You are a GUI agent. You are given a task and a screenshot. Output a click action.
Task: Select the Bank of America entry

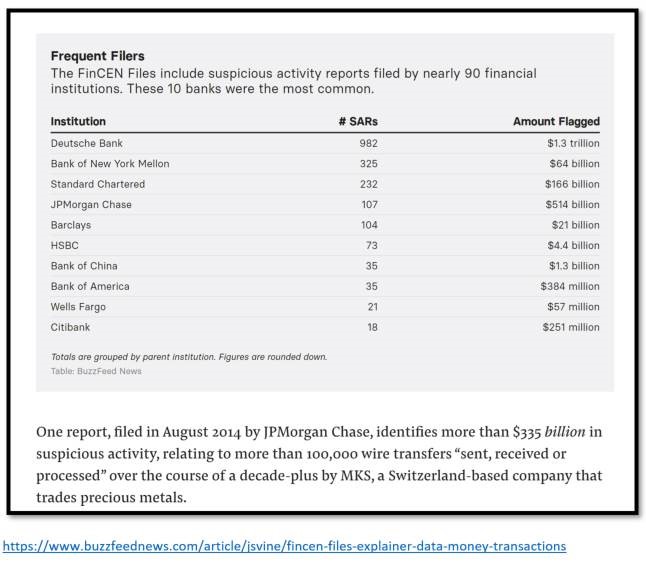point(90,286)
